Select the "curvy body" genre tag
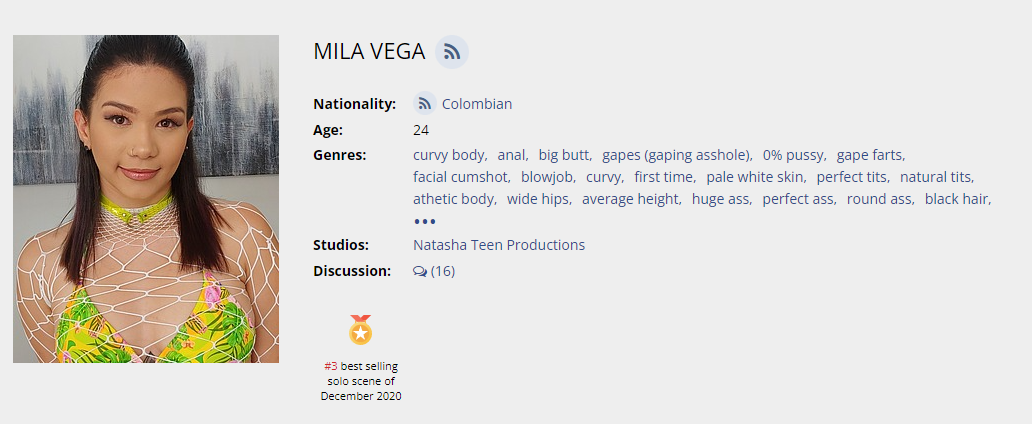This screenshot has width=1032, height=424. click(x=449, y=155)
